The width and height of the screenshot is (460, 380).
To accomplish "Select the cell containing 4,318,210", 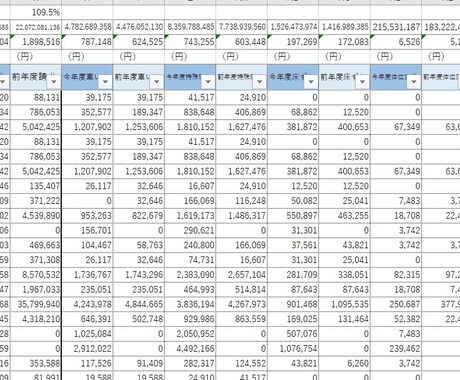I will point(36,319).
